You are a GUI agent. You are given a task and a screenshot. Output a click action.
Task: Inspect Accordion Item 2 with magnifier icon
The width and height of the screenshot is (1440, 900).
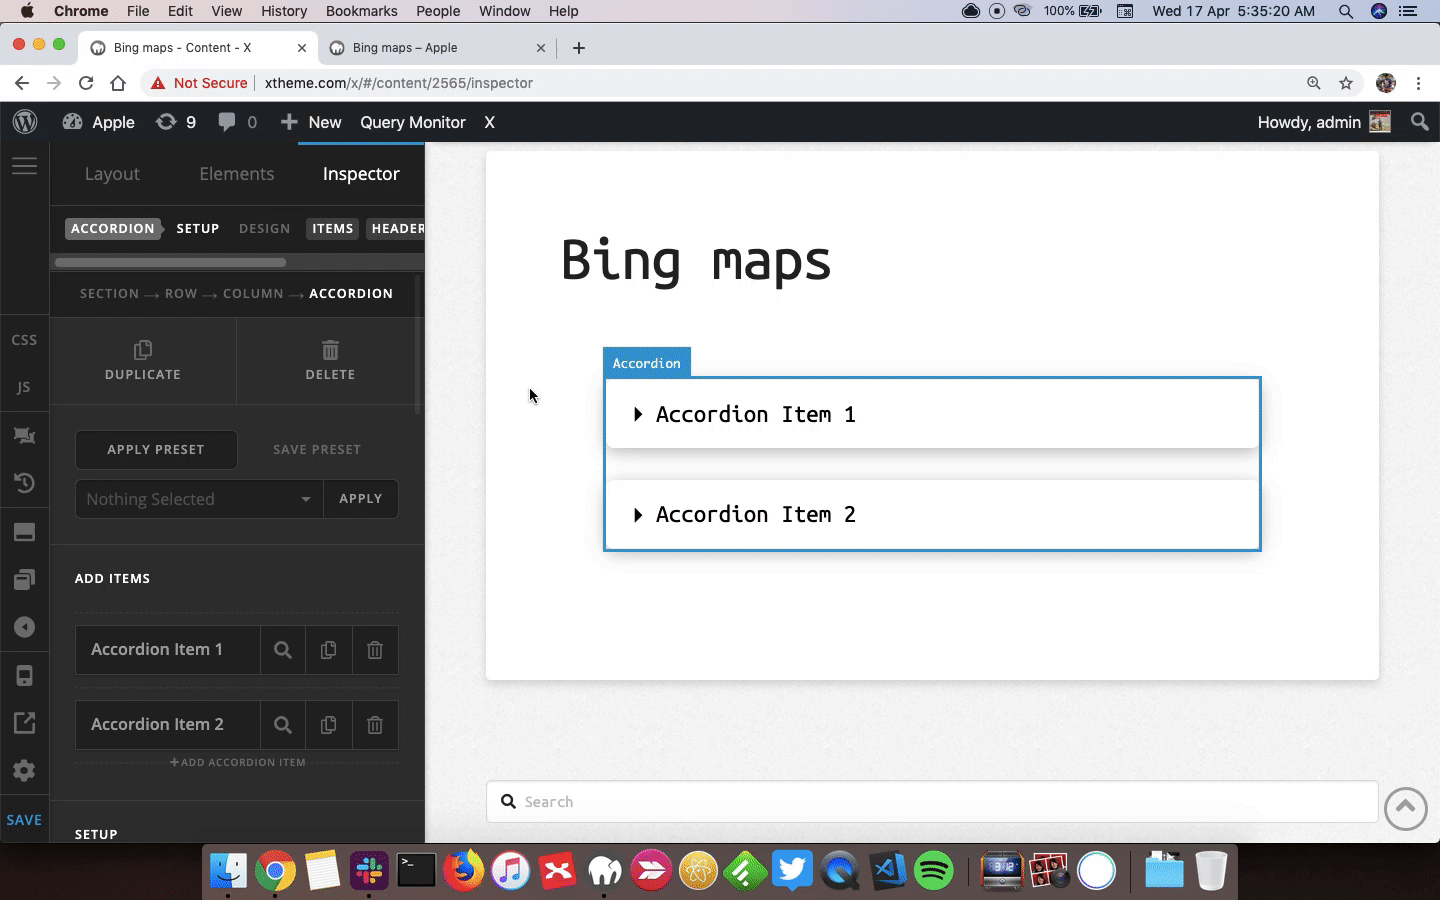283,725
